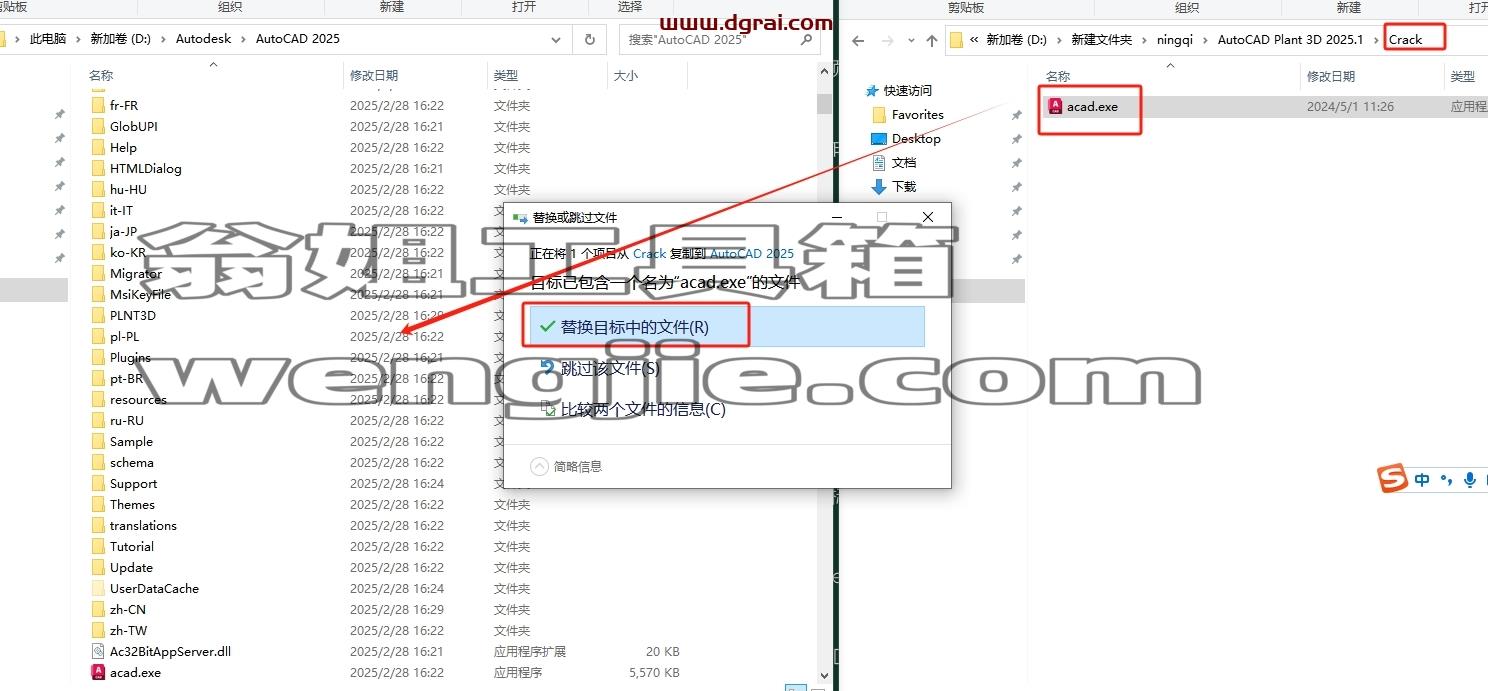Open the fr-FR folder
The image size is (1488, 691).
(x=124, y=105)
